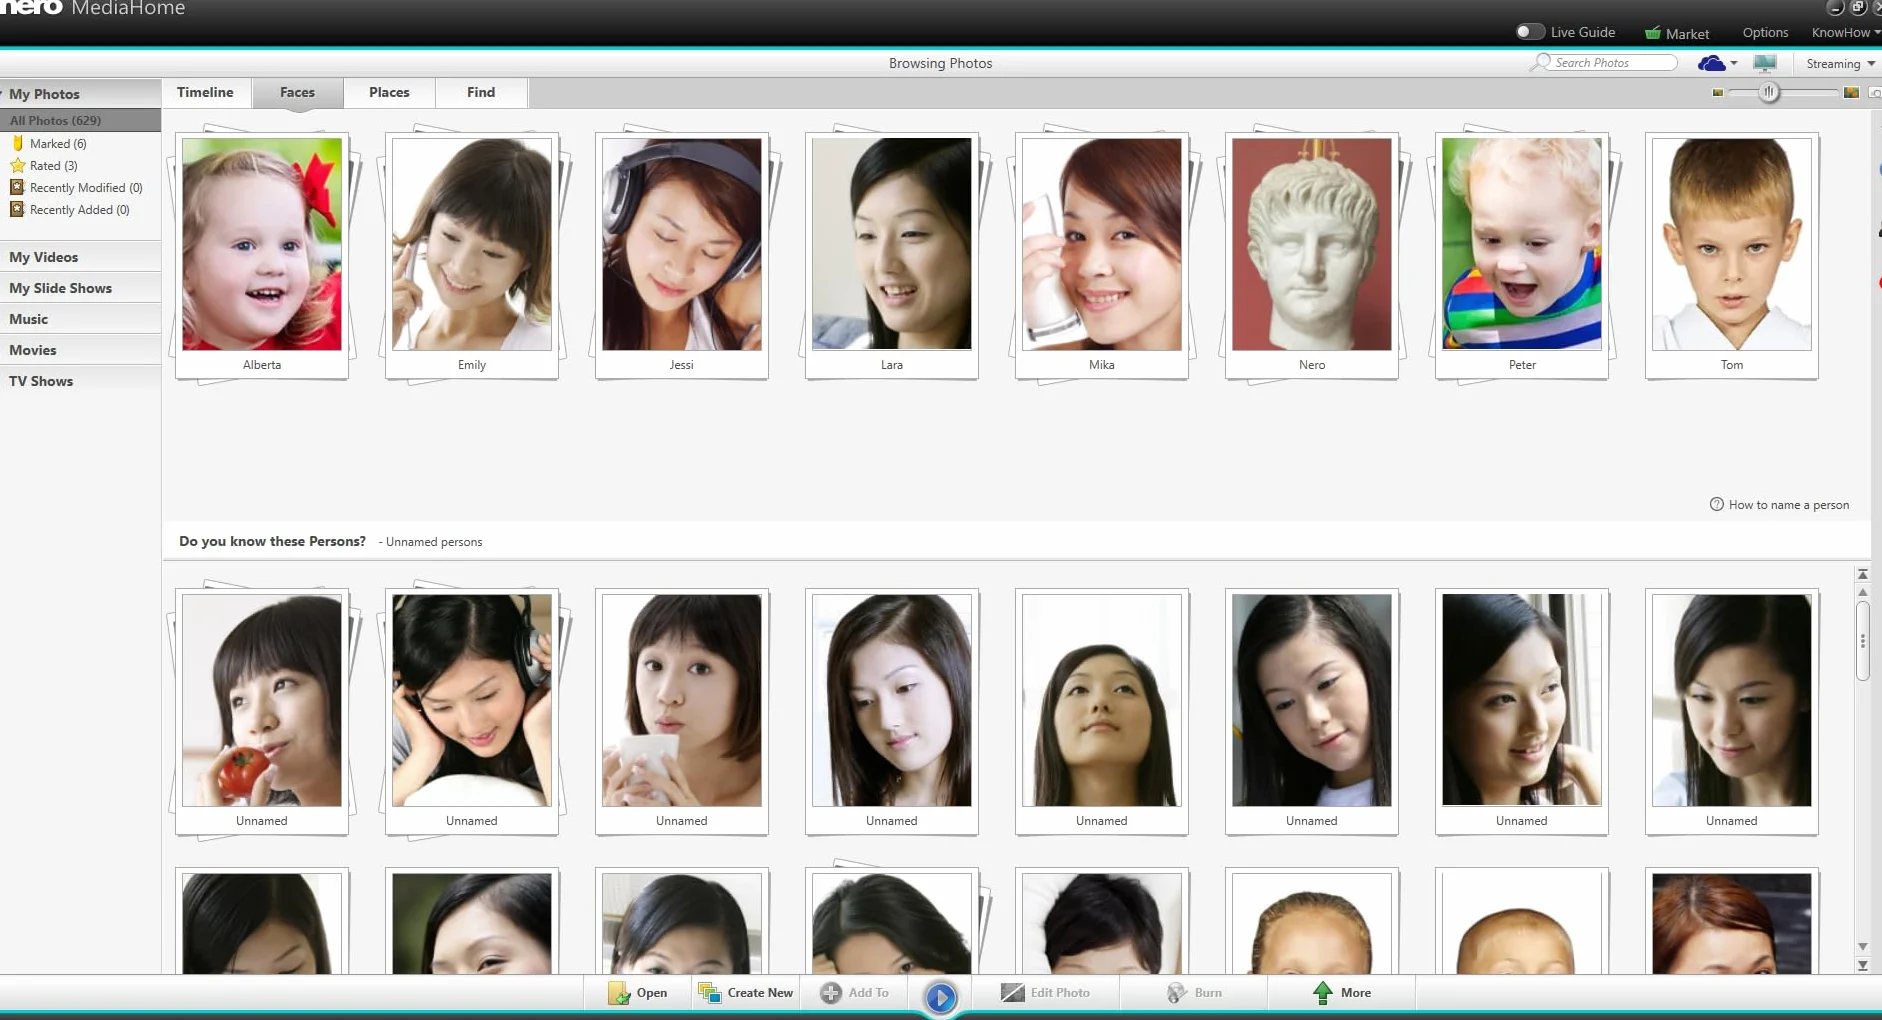Open the Alberta face stack
The height and width of the screenshot is (1020, 1882).
(262, 256)
